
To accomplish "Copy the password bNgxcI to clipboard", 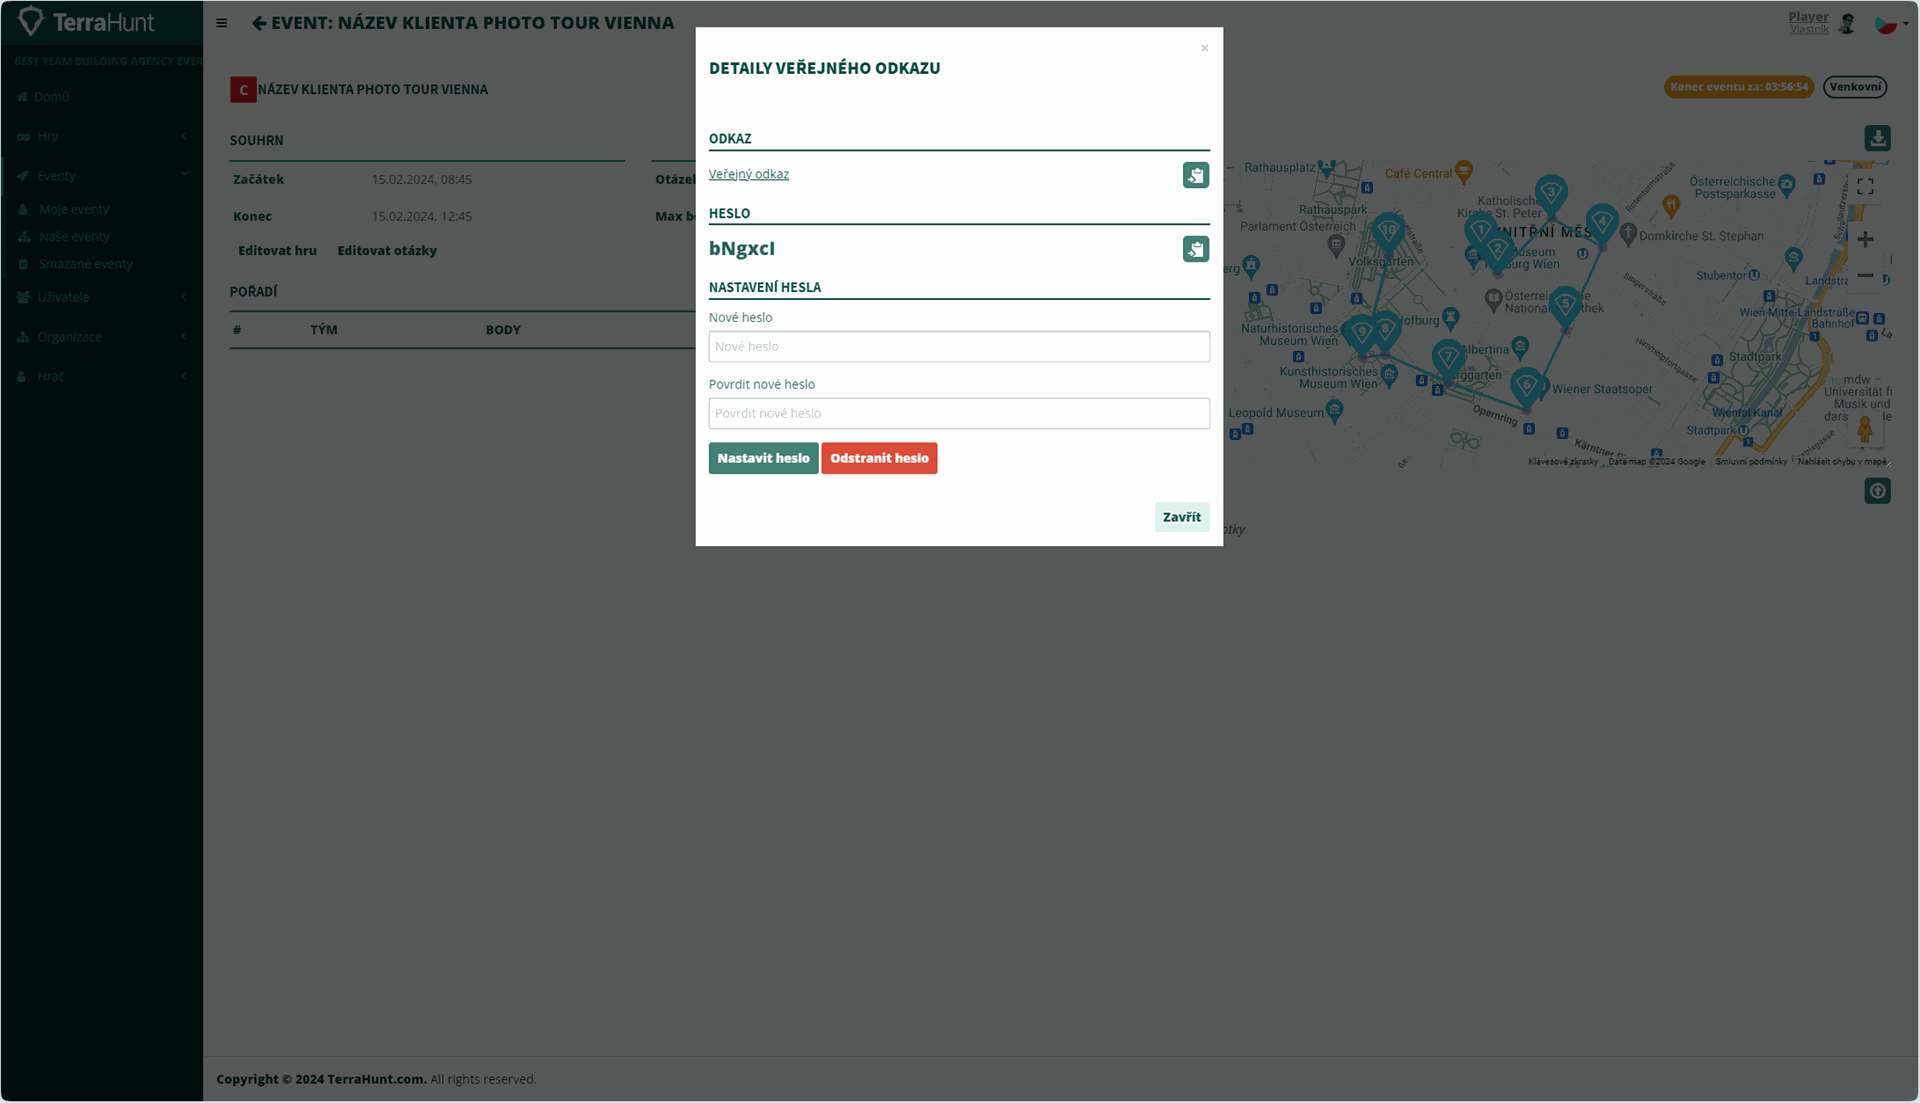I will (1195, 249).
